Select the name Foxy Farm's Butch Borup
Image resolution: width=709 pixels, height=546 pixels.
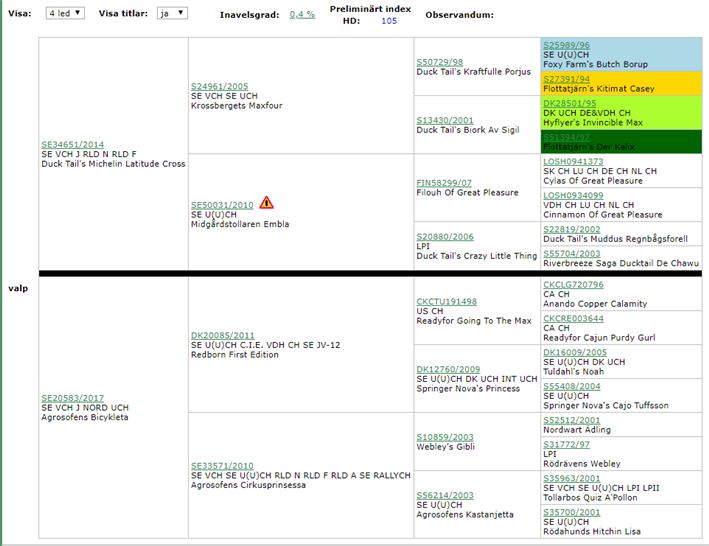[595, 65]
